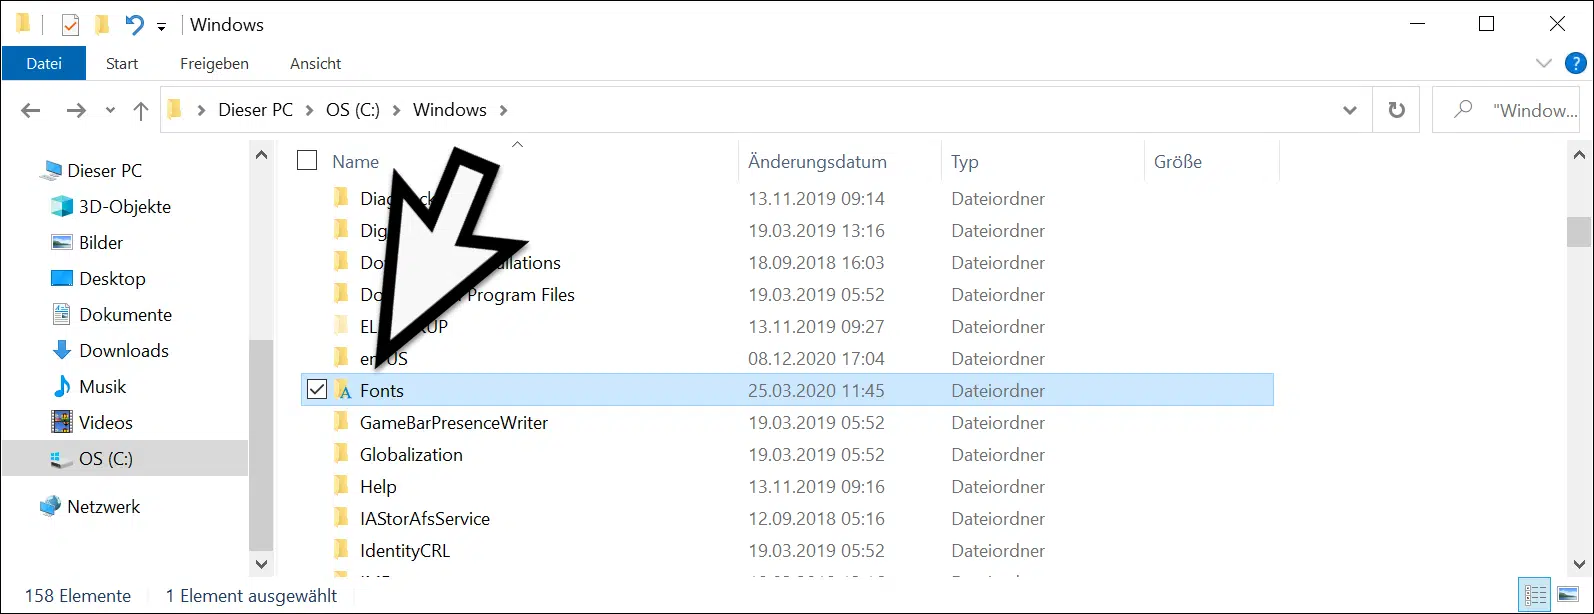Open recent locations dropdown arrow
The image size is (1594, 614).
110,111
